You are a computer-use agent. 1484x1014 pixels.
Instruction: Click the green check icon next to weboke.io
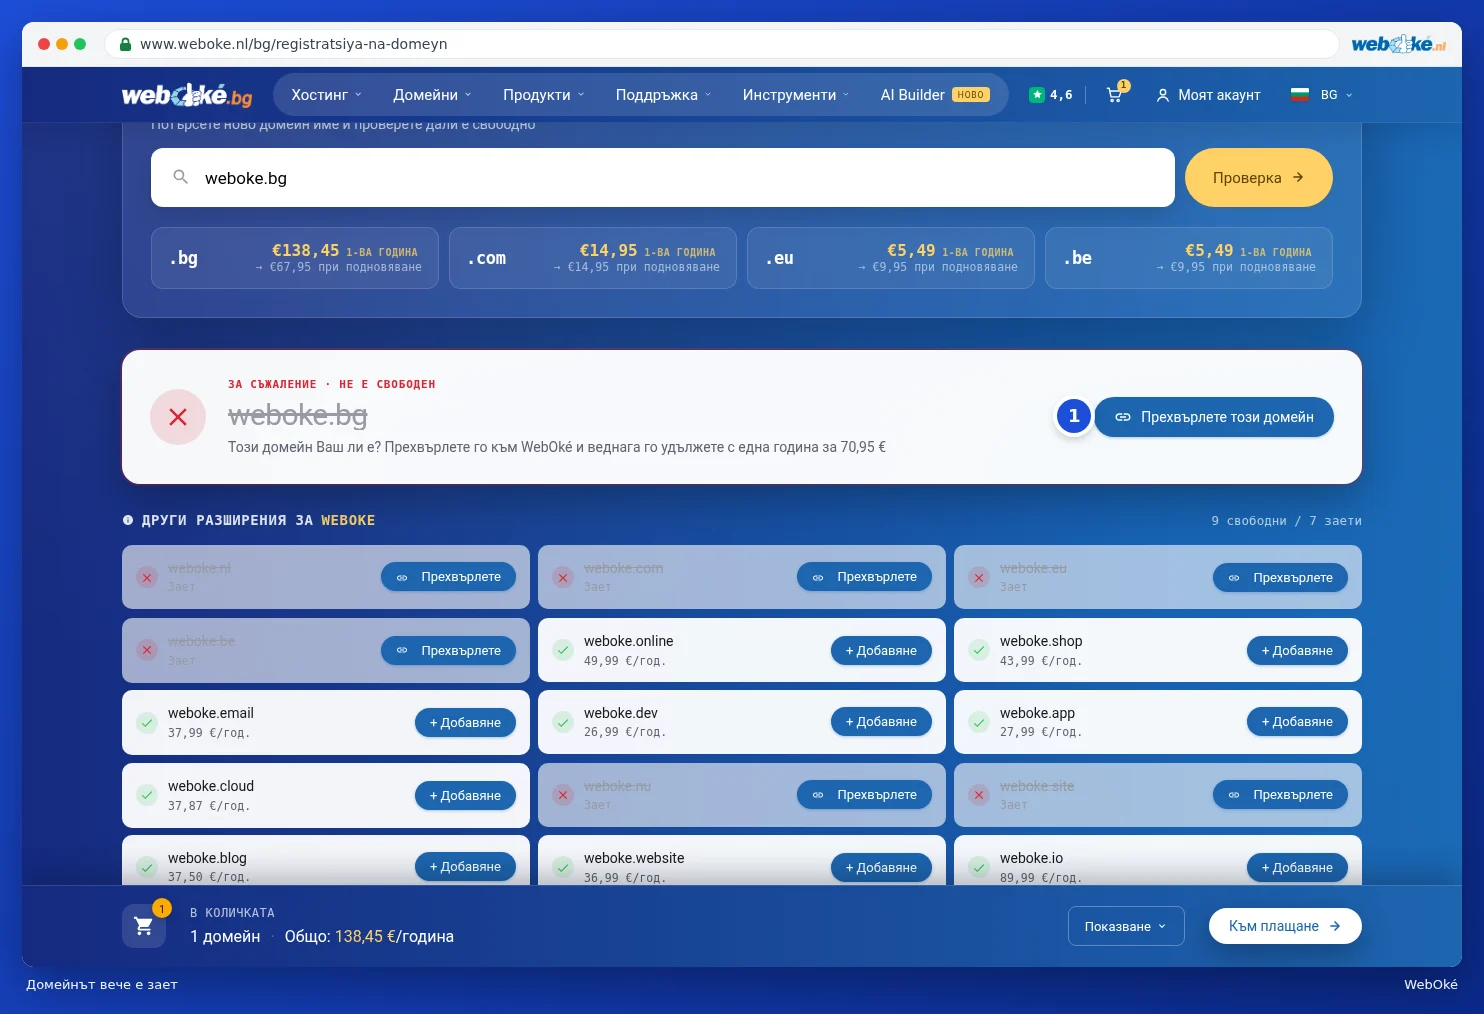(979, 867)
